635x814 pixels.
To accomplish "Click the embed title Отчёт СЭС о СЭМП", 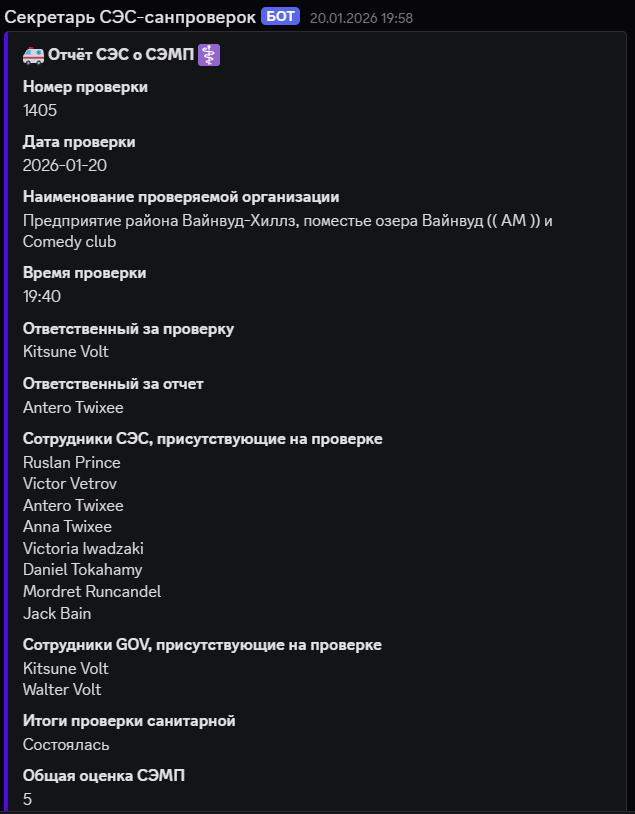I will pyautogui.click(x=121, y=56).
